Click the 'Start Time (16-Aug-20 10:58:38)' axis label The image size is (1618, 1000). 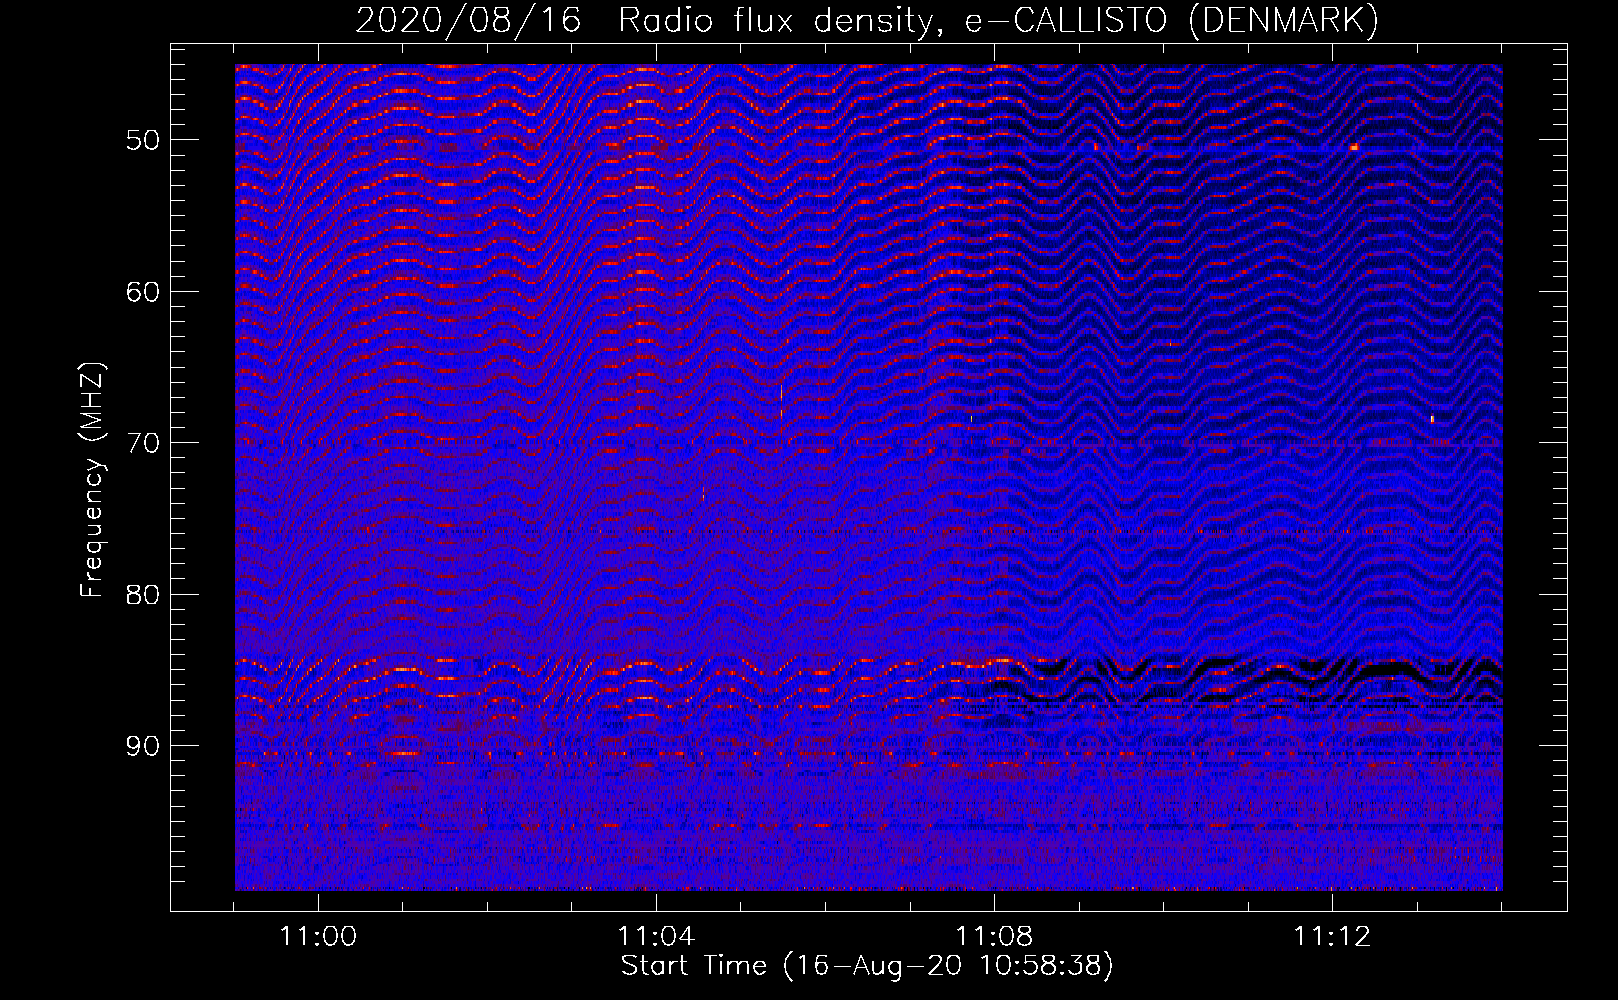pos(867,966)
